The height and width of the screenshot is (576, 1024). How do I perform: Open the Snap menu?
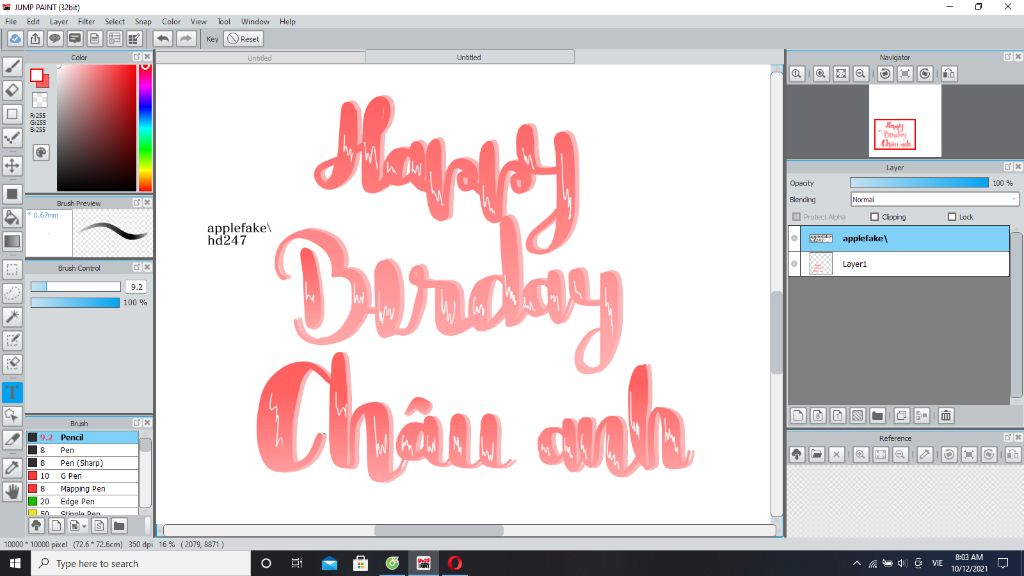tap(143, 22)
